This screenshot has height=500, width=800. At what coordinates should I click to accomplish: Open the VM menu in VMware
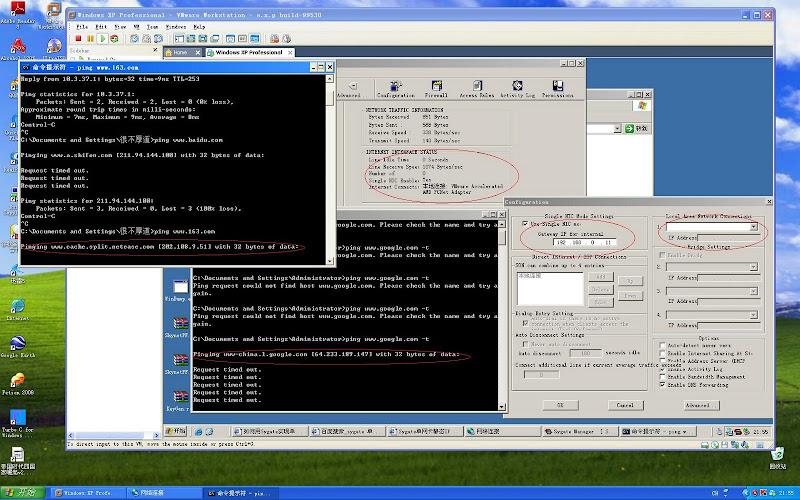[x=137, y=27]
